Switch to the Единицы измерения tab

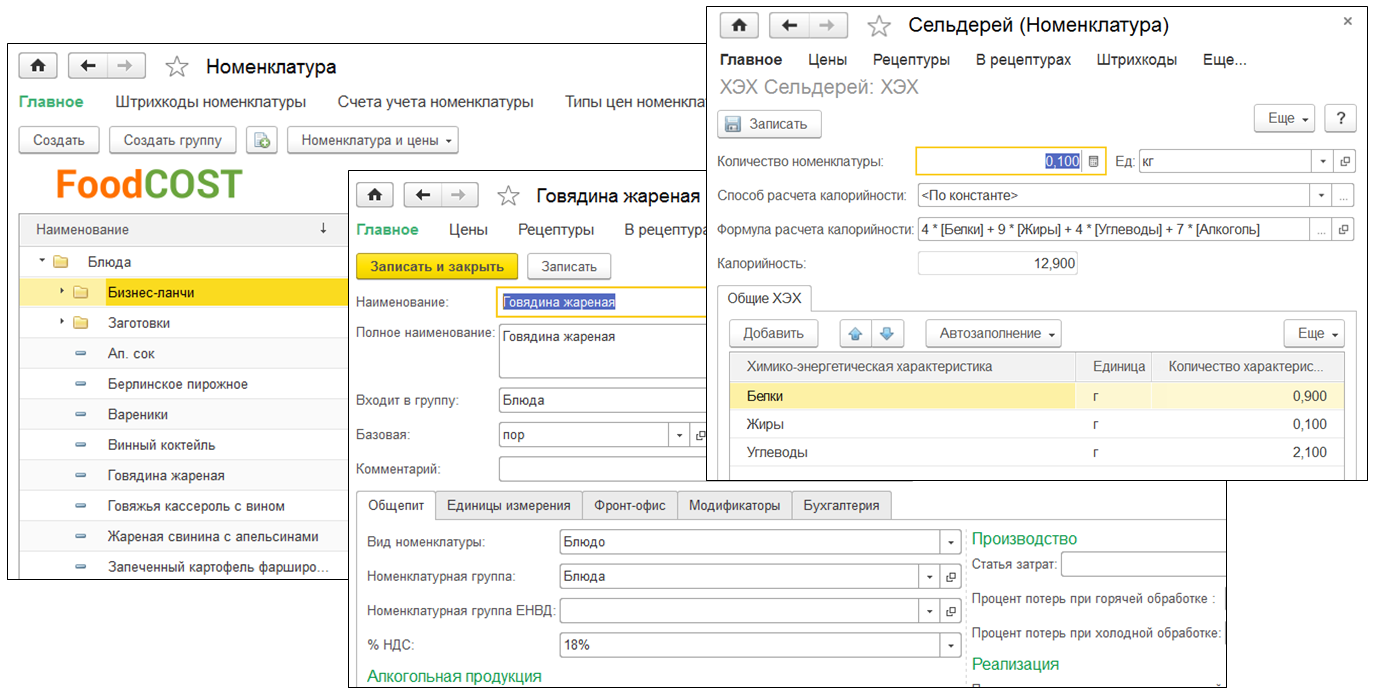[508, 505]
